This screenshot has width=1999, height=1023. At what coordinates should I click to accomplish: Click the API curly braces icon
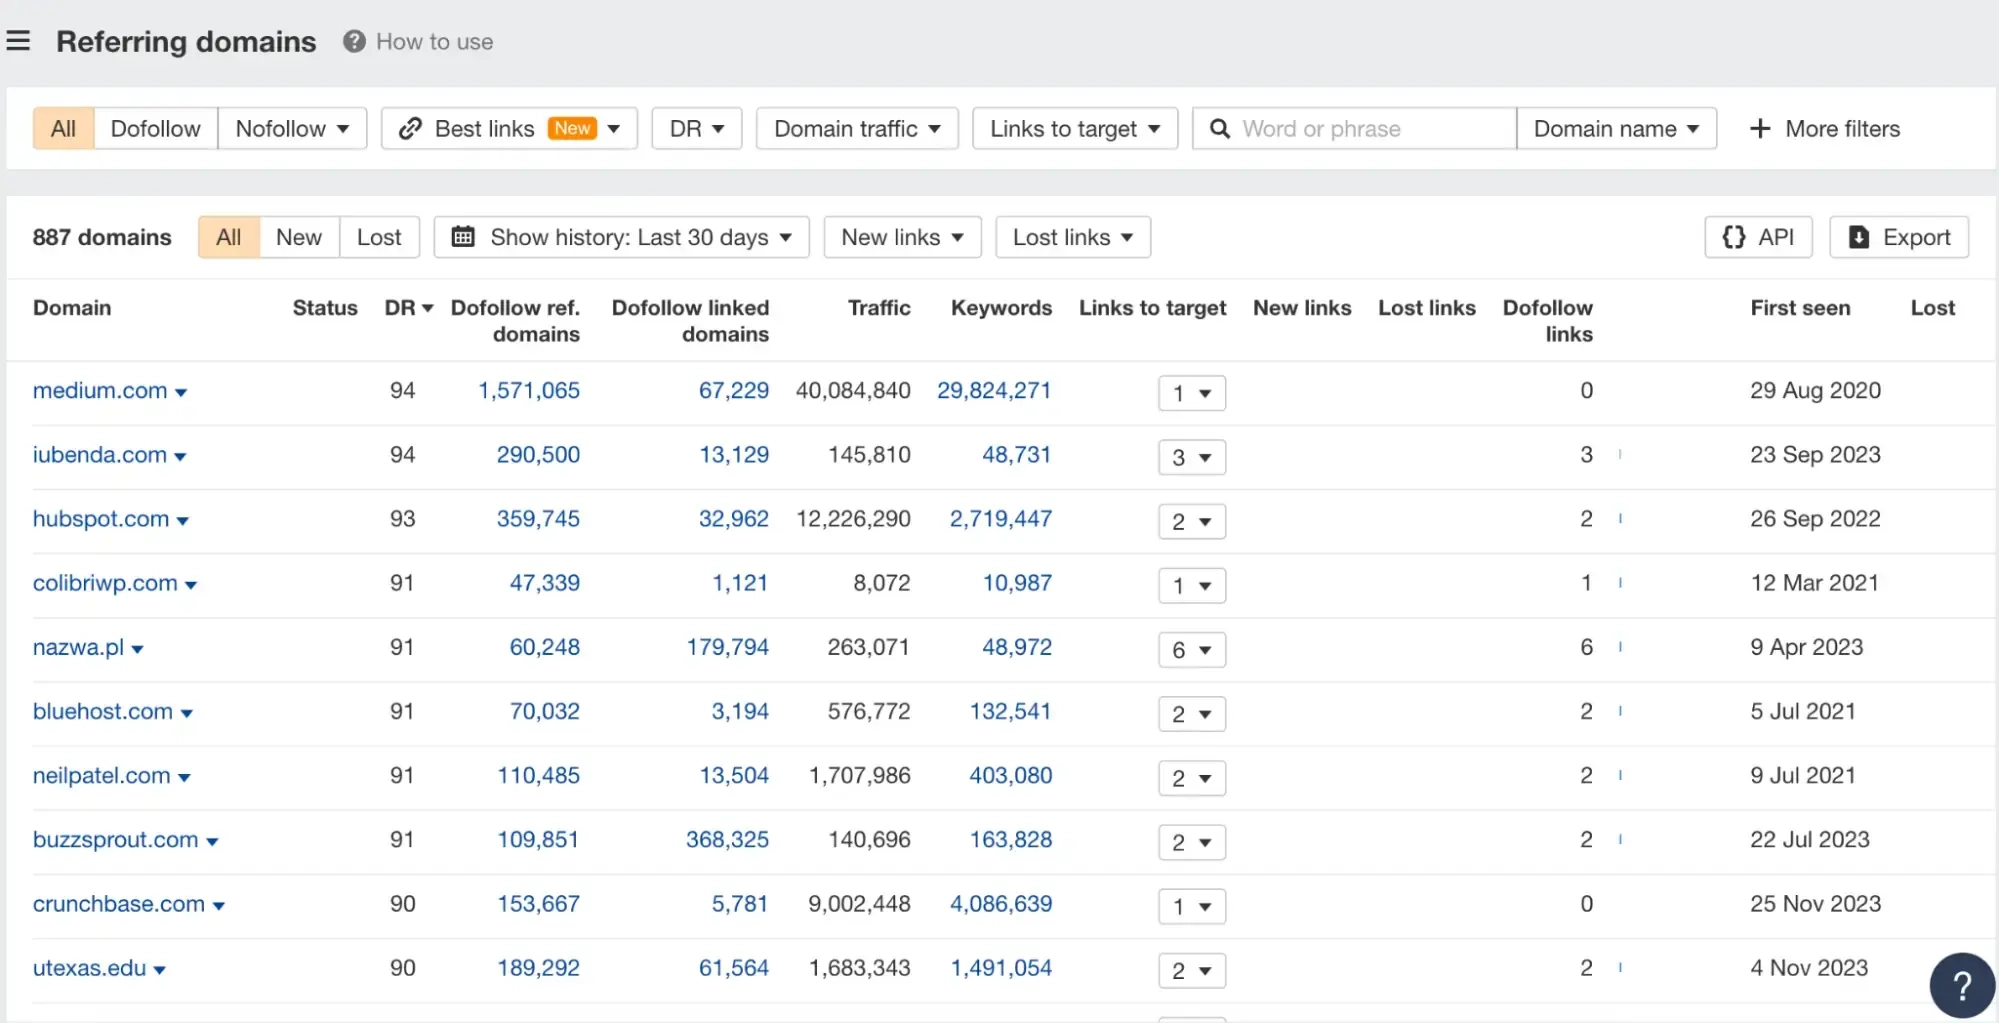(x=1734, y=237)
